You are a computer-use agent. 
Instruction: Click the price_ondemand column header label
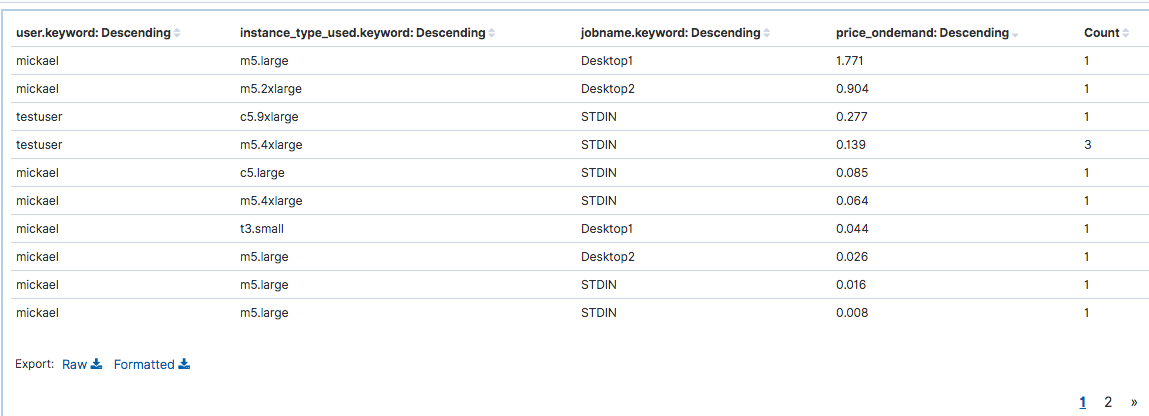pos(922,33)
